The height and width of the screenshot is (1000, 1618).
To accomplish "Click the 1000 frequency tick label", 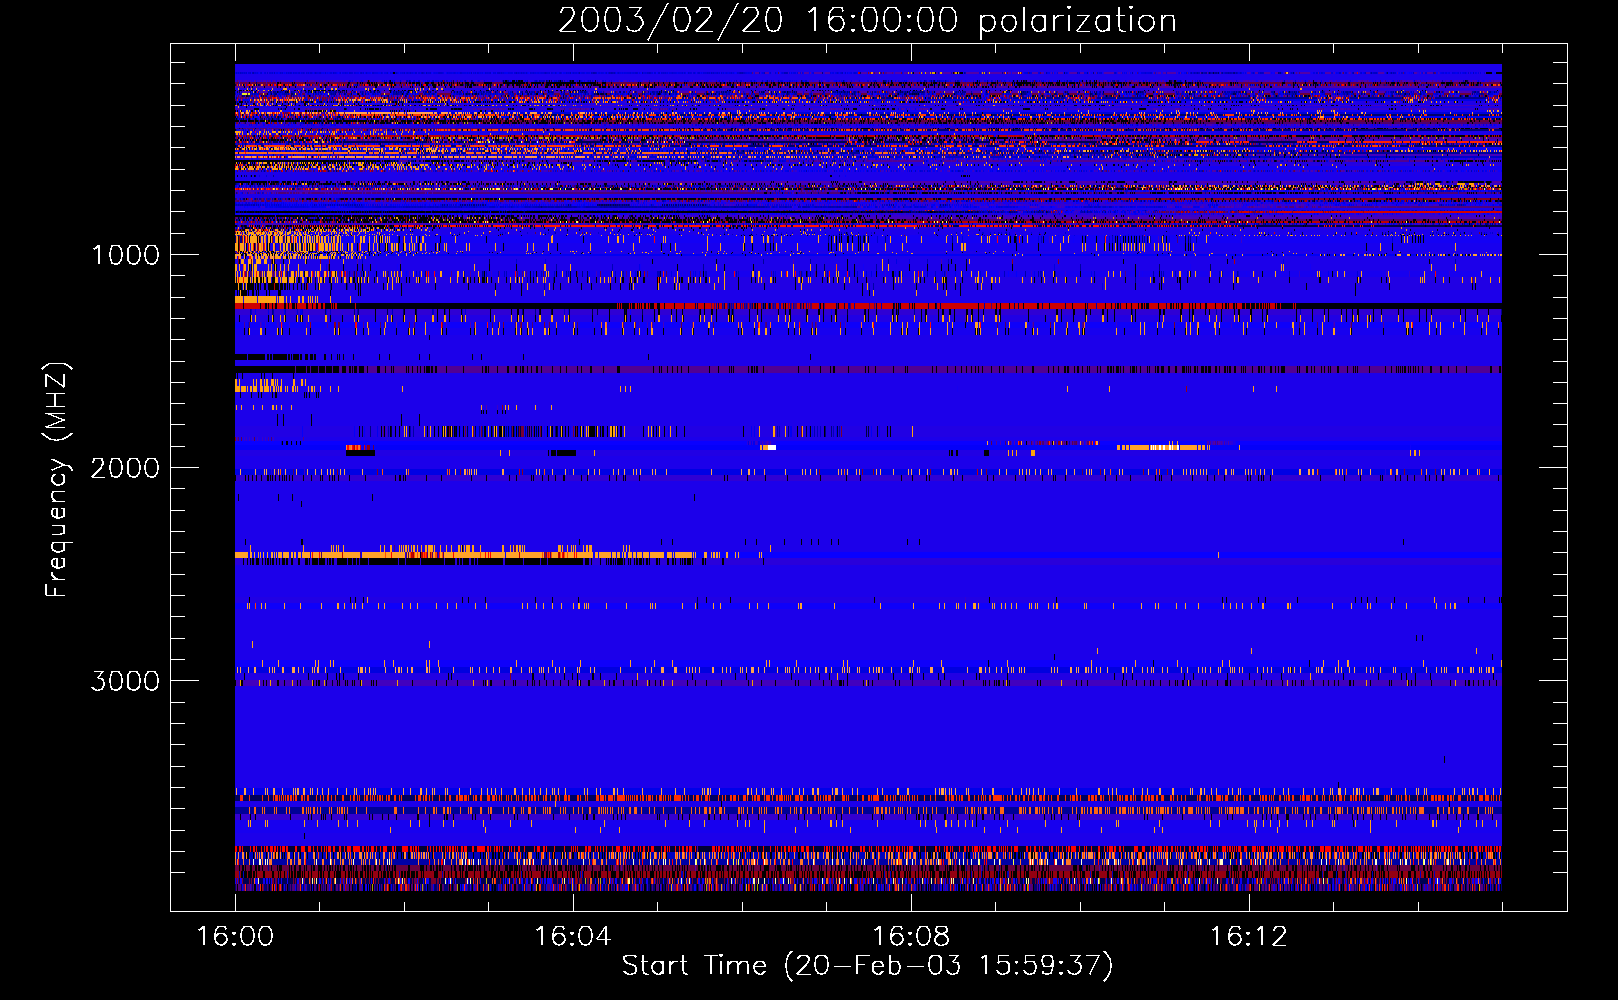I will (125, 255).
